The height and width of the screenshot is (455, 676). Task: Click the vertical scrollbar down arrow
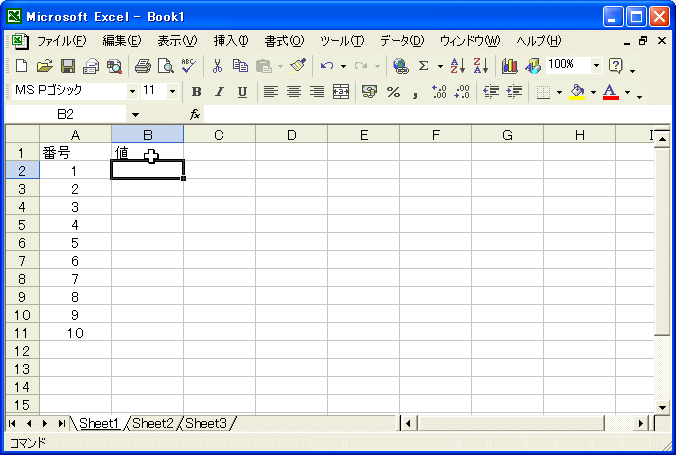tap(662, 407)
